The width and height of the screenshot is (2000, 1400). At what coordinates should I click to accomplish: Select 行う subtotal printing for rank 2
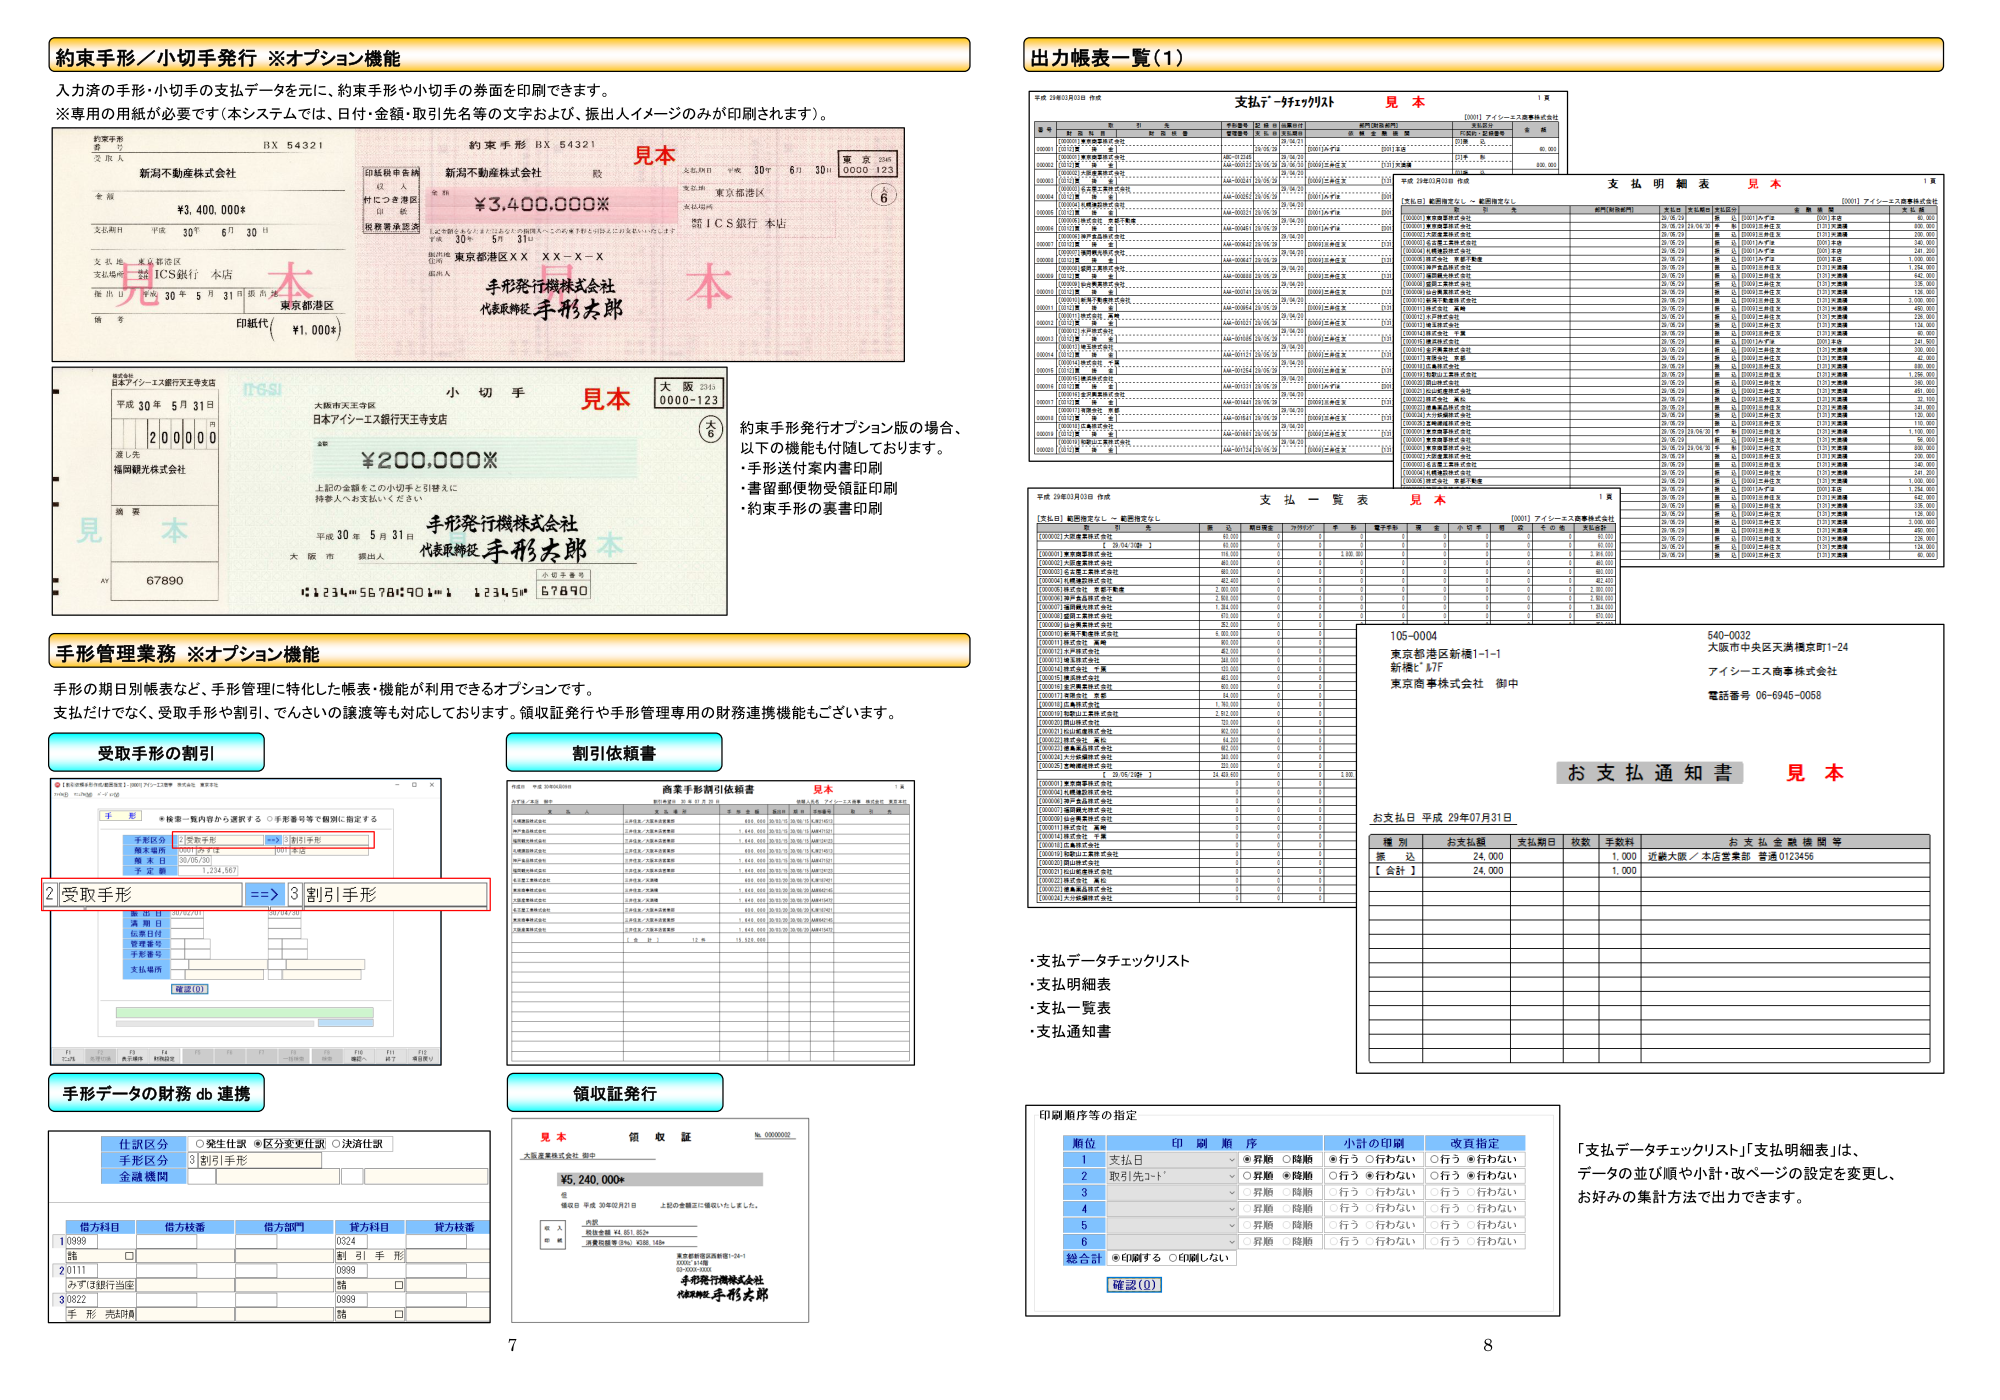click(x=1344, y=1176)
